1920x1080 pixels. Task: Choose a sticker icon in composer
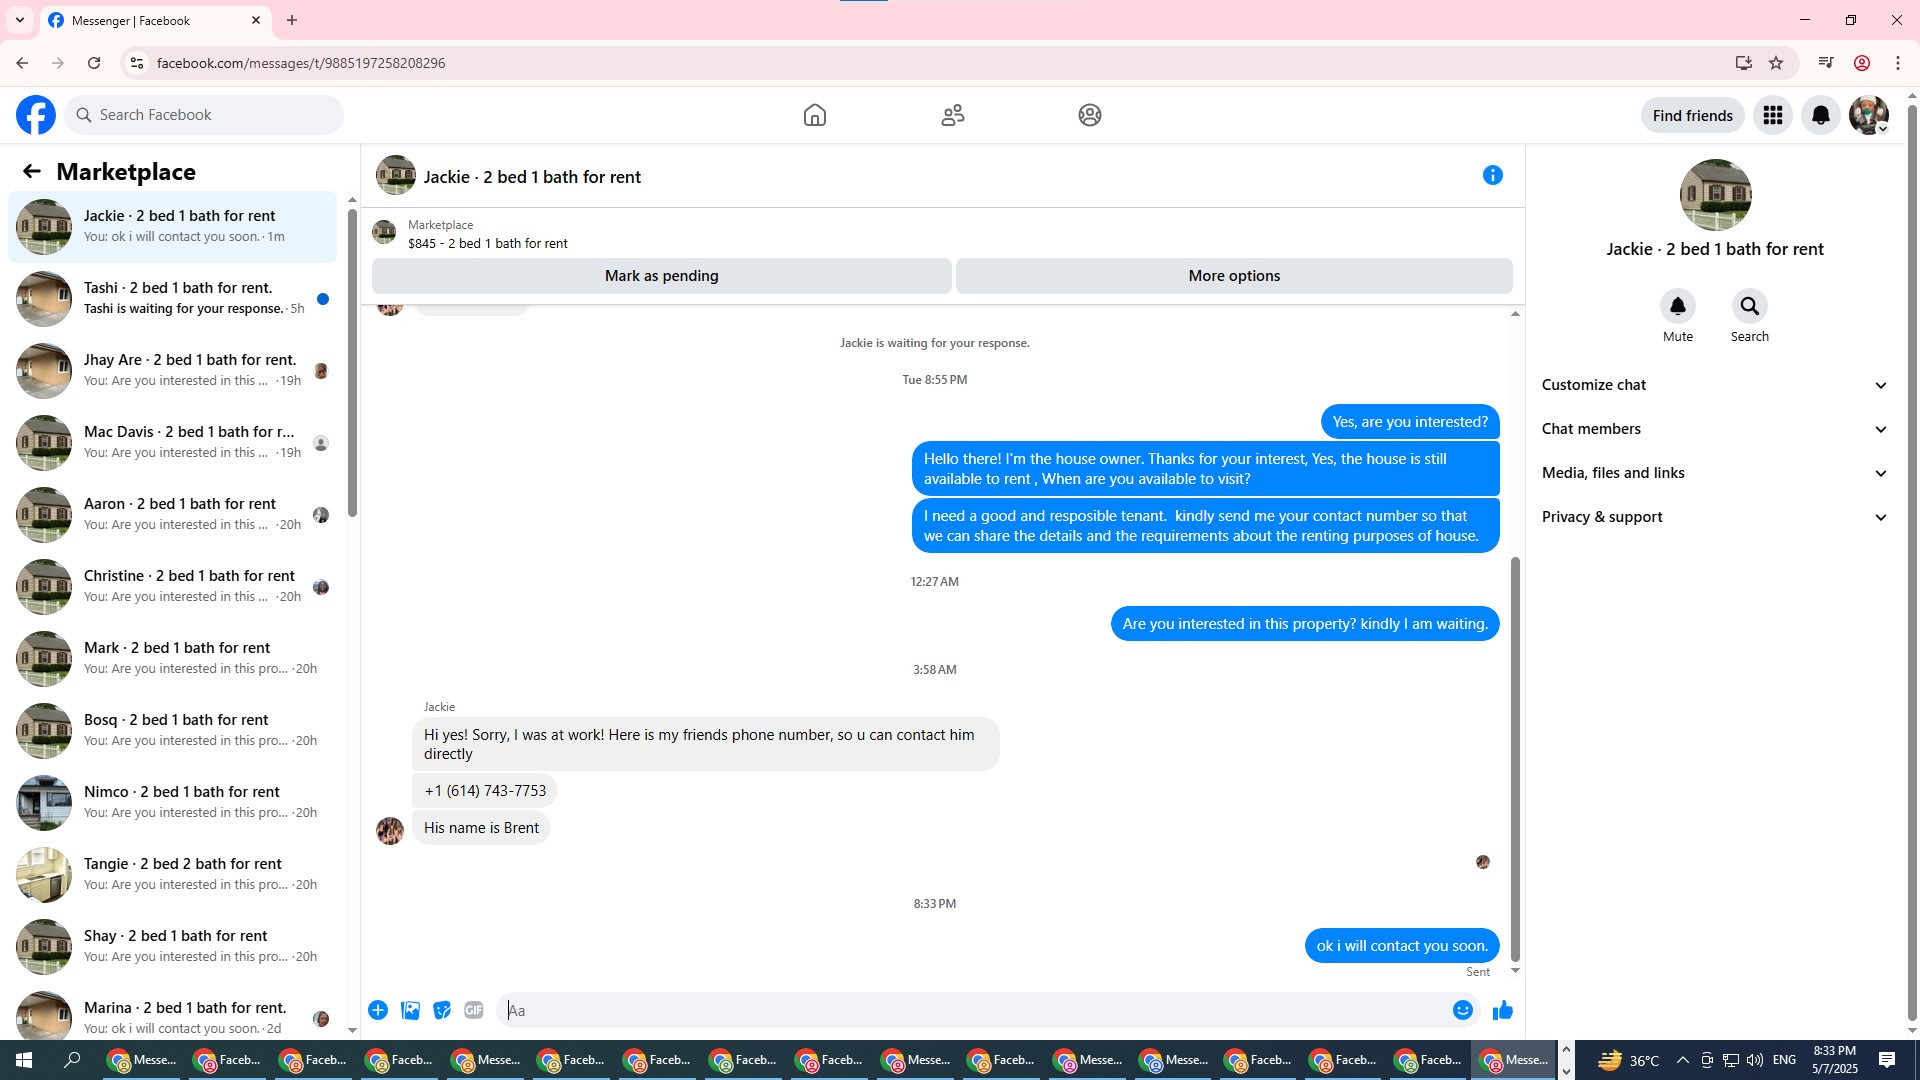[442, 1010]
